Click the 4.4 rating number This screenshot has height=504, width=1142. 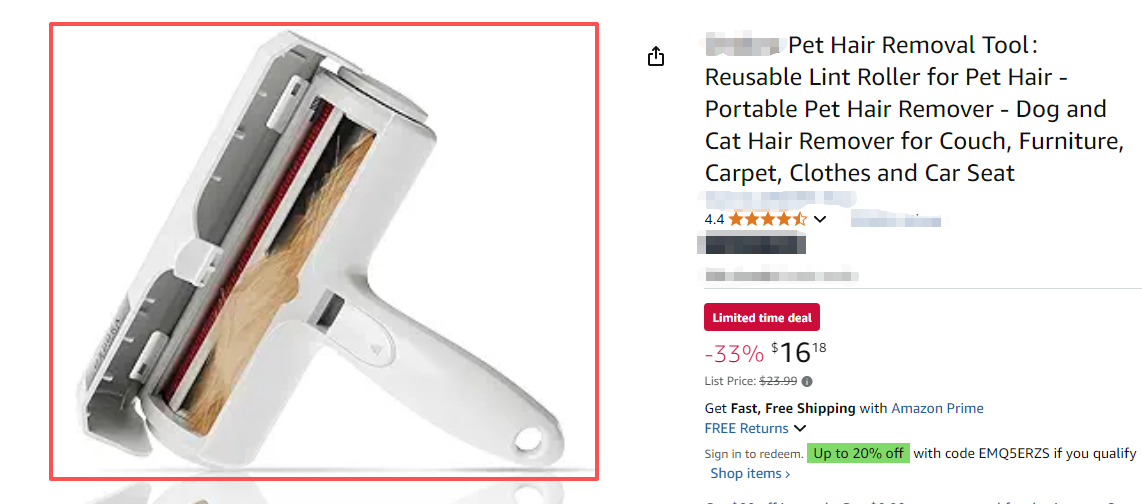714,219
